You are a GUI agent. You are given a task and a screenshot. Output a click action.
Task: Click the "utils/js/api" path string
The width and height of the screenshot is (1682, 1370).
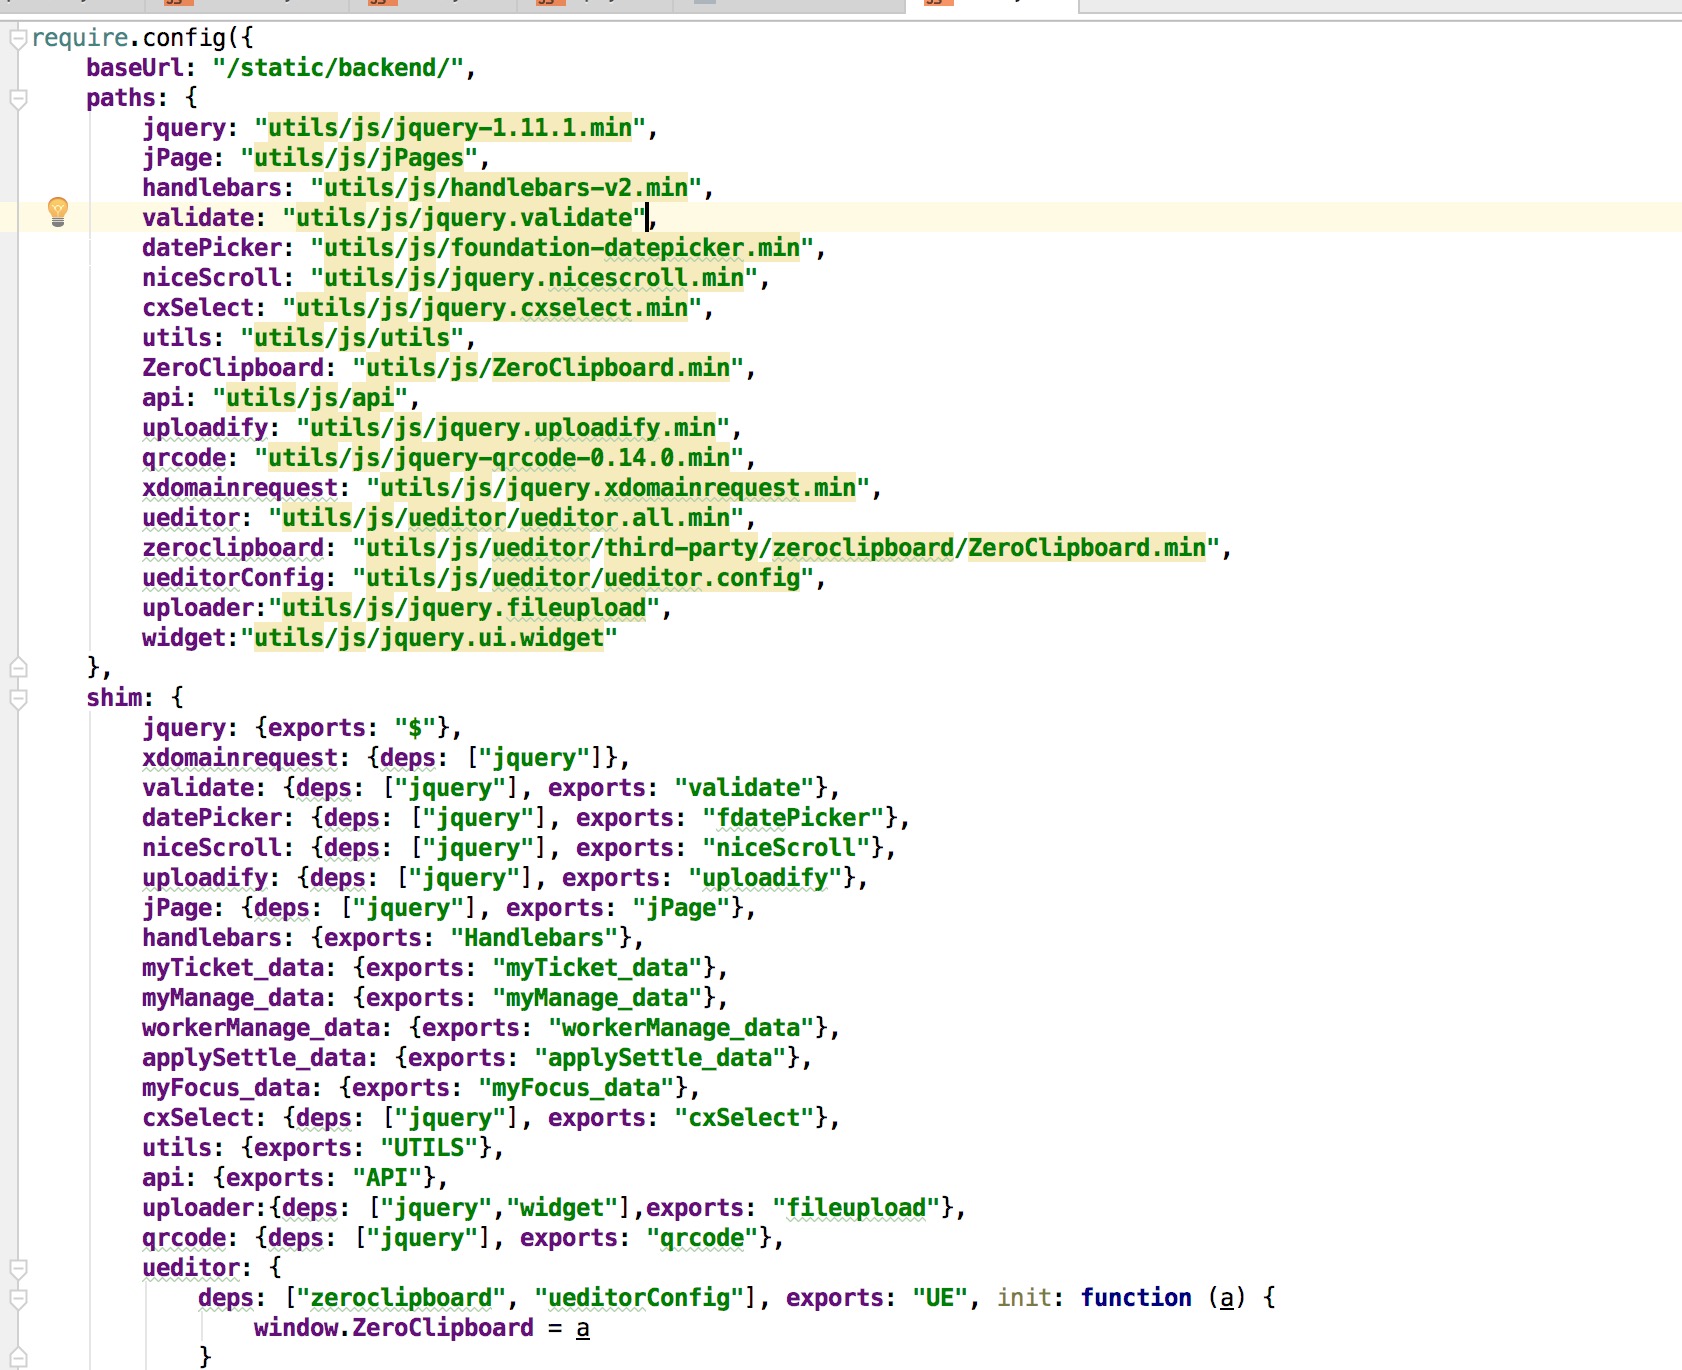pos(309,398)
